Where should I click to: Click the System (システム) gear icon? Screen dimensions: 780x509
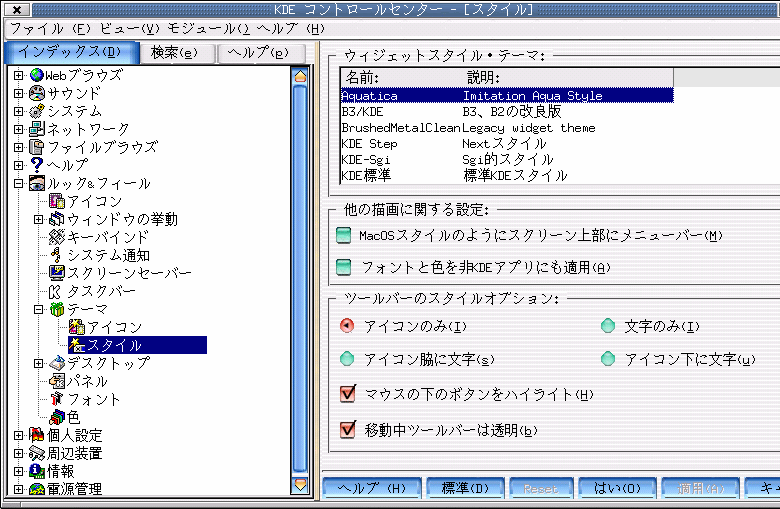tap(36, 111)
